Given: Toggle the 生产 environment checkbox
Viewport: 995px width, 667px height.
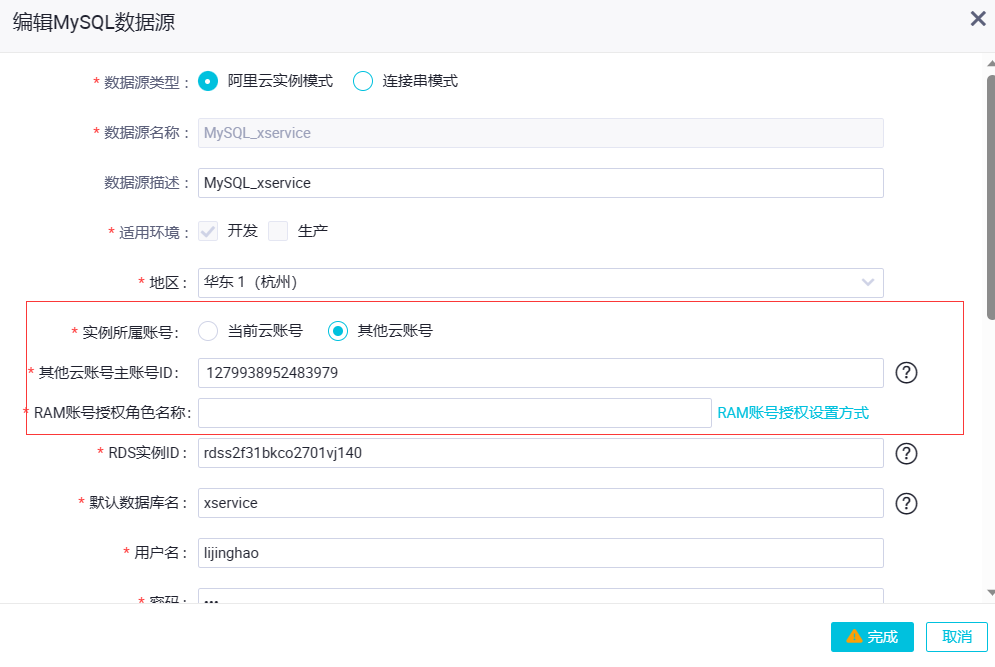Looking at the screenshot, I should (x=278, y=231).
